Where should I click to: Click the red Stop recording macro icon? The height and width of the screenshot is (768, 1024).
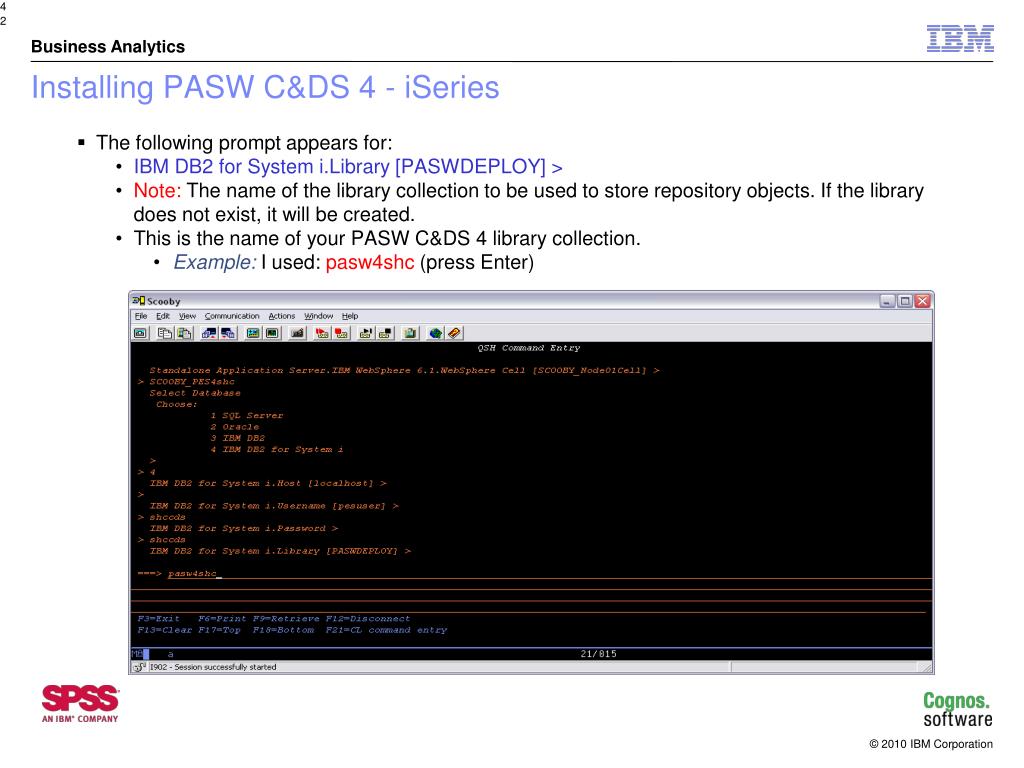[341, 334]
